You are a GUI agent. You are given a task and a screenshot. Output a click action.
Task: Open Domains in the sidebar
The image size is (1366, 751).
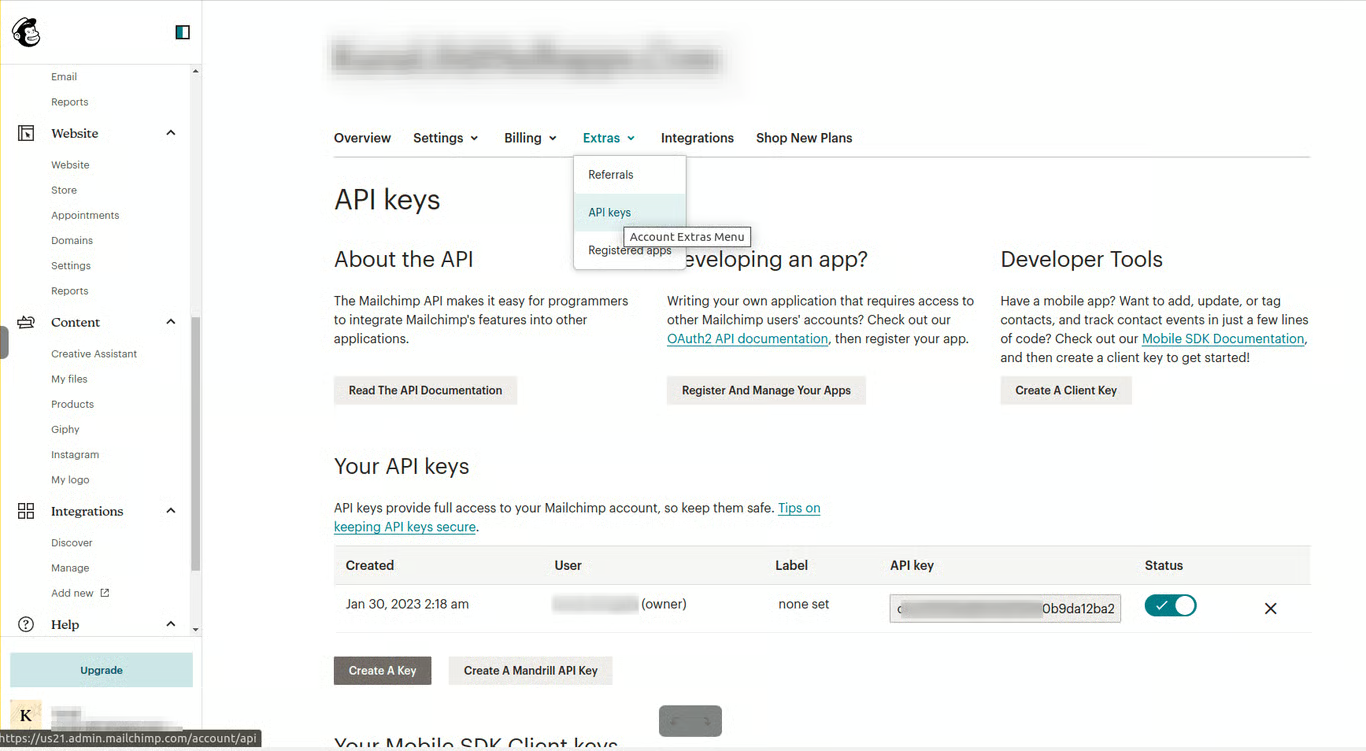tap(72, 240)
